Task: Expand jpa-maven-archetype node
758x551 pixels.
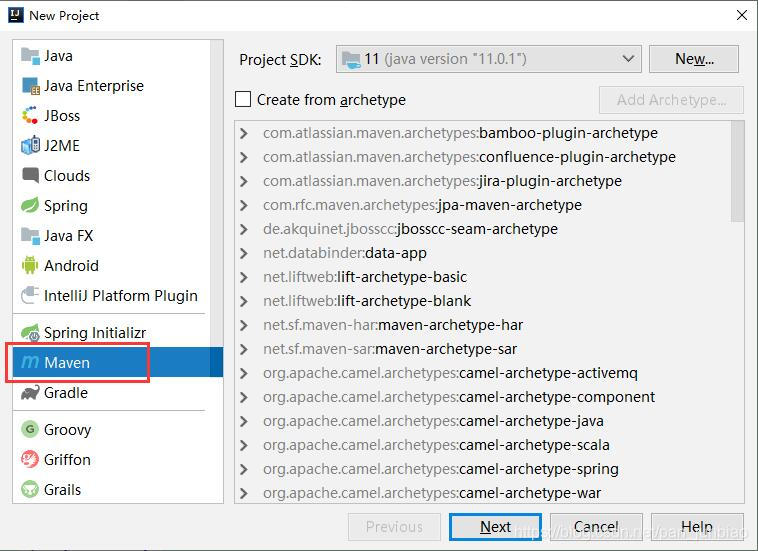Action: (x=244, y=205)
